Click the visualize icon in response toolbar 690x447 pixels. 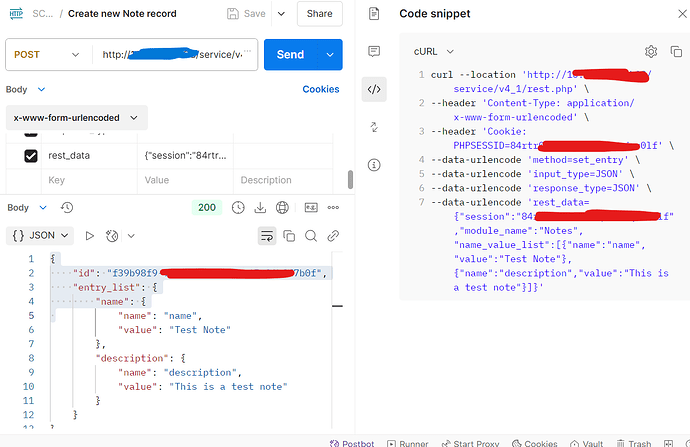pos(112,236)
